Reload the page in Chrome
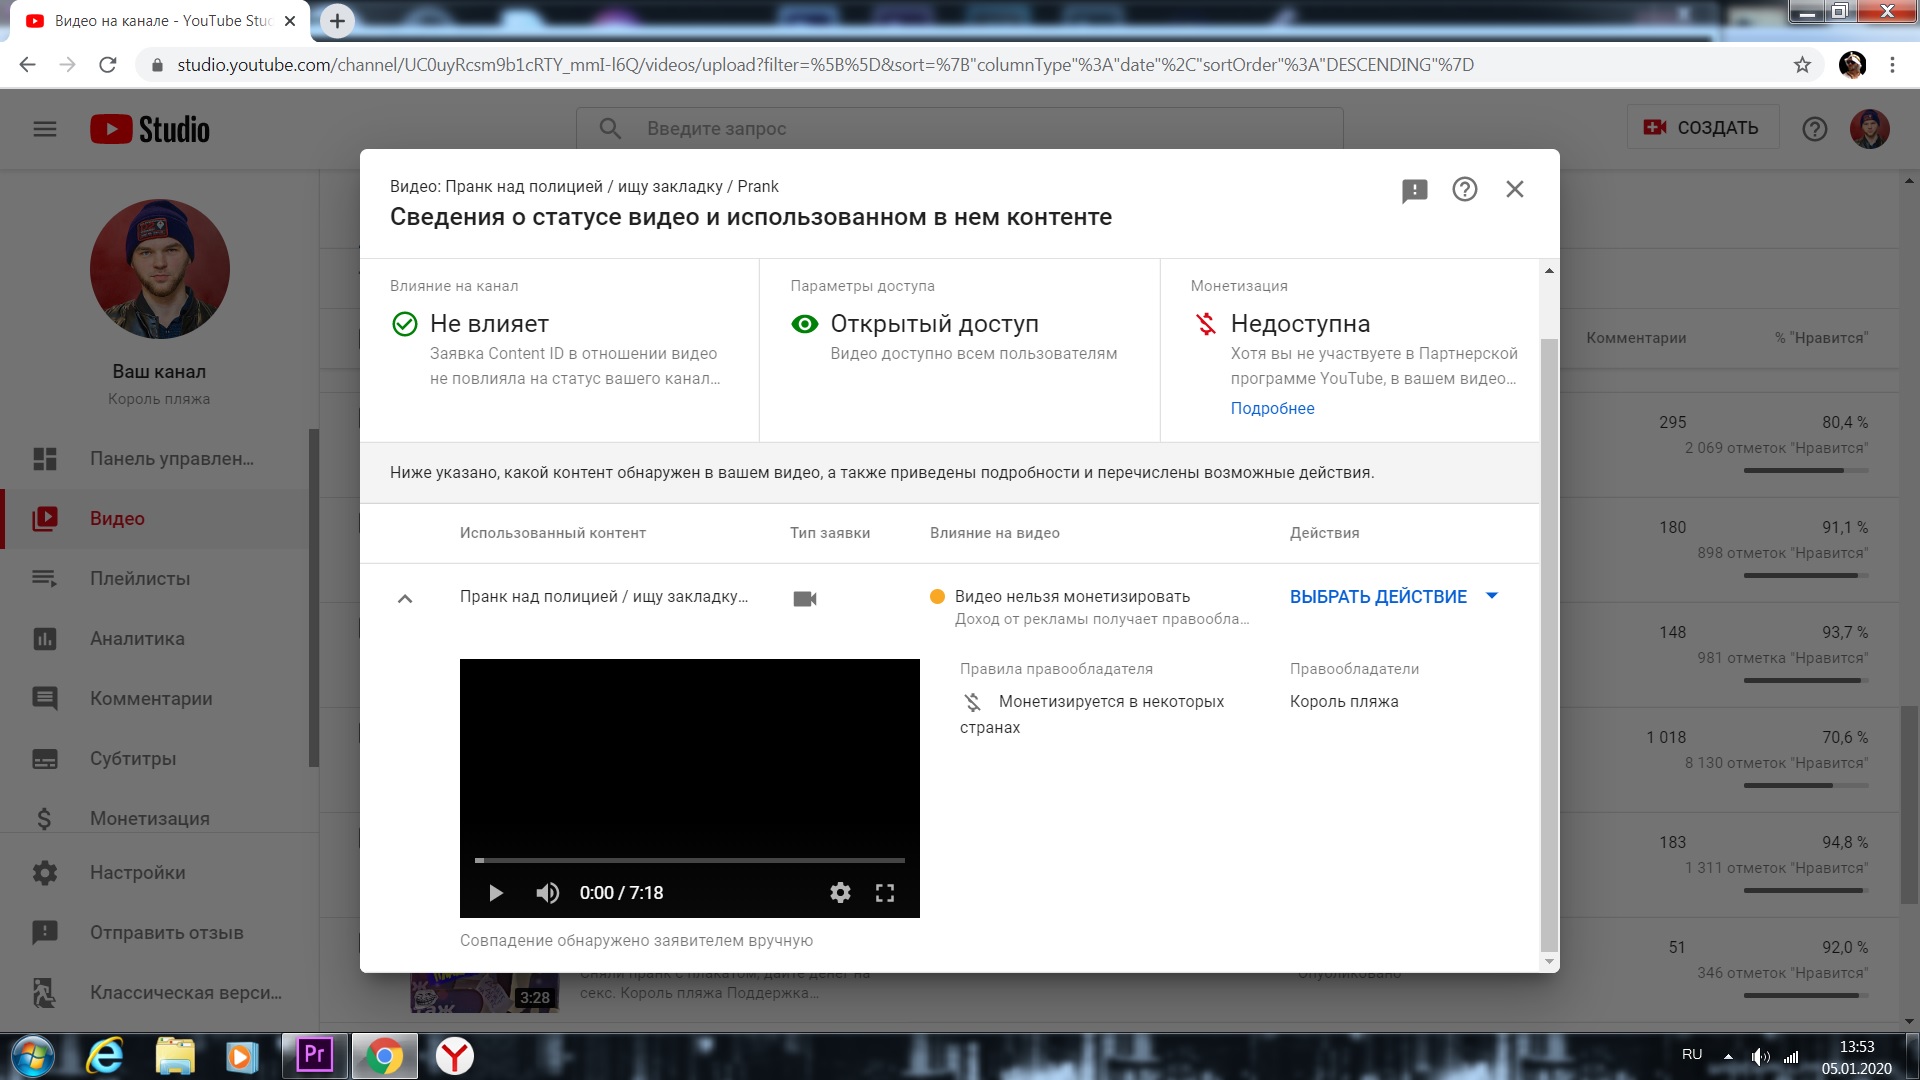This screenshot has height=1080, width=1920. [x=108, y=65]
